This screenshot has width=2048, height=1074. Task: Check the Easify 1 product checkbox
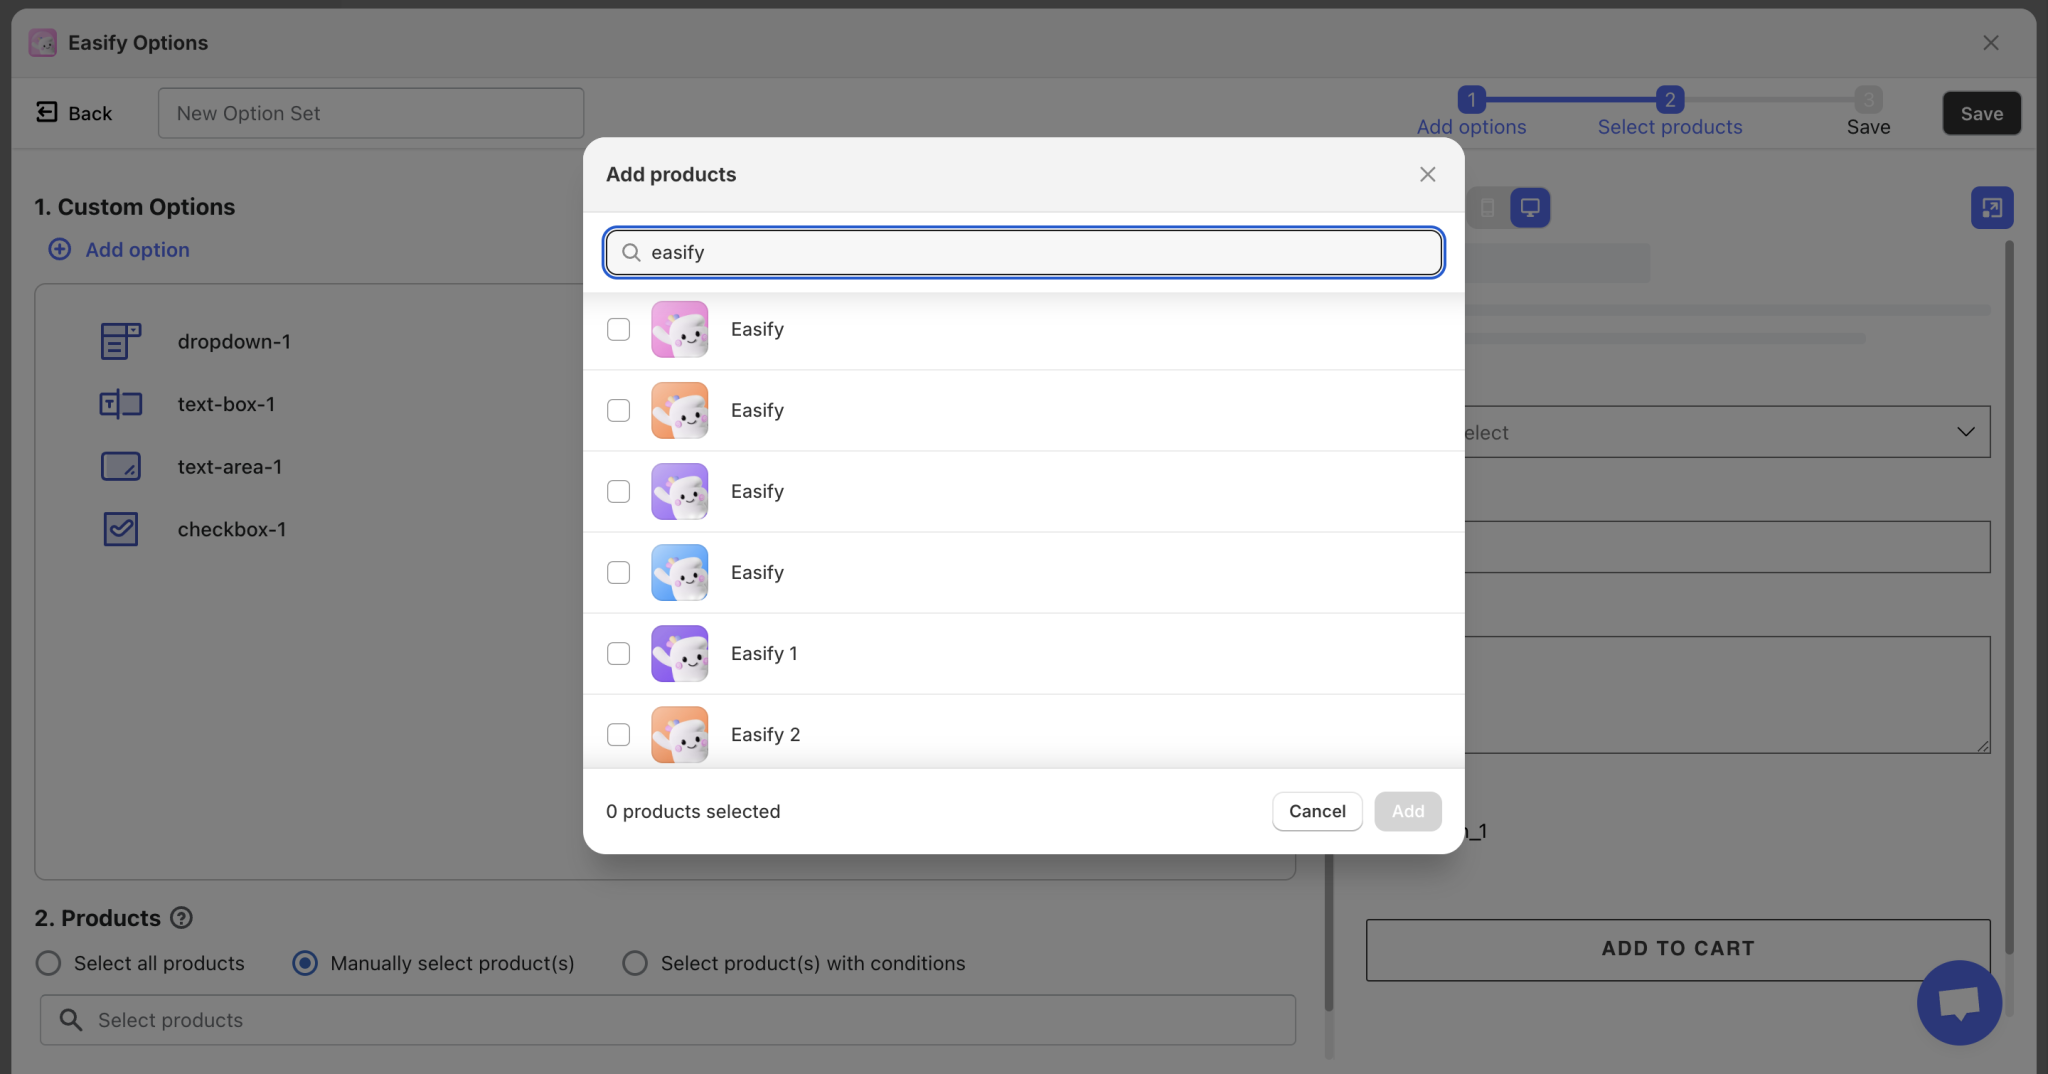pyautogui.click(x=618, y=653)
